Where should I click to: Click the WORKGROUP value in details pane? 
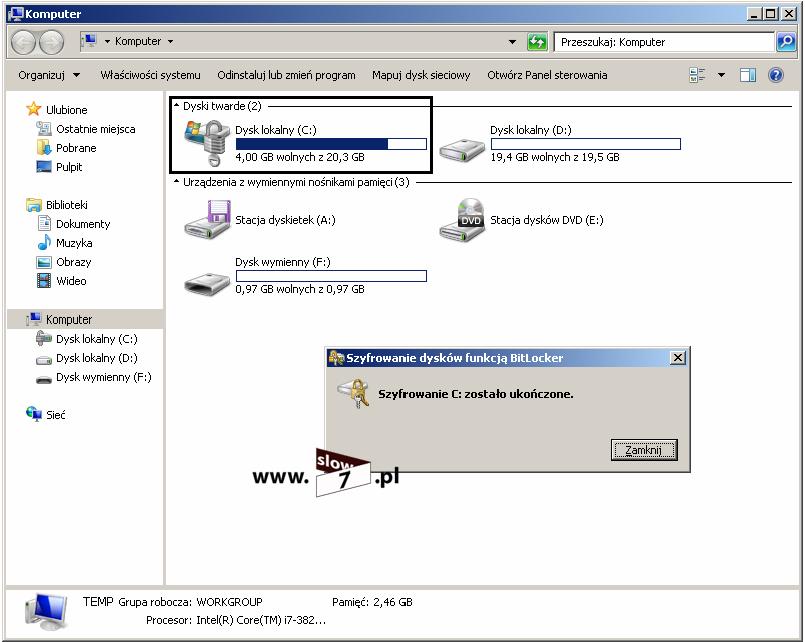tap(229, 602)
